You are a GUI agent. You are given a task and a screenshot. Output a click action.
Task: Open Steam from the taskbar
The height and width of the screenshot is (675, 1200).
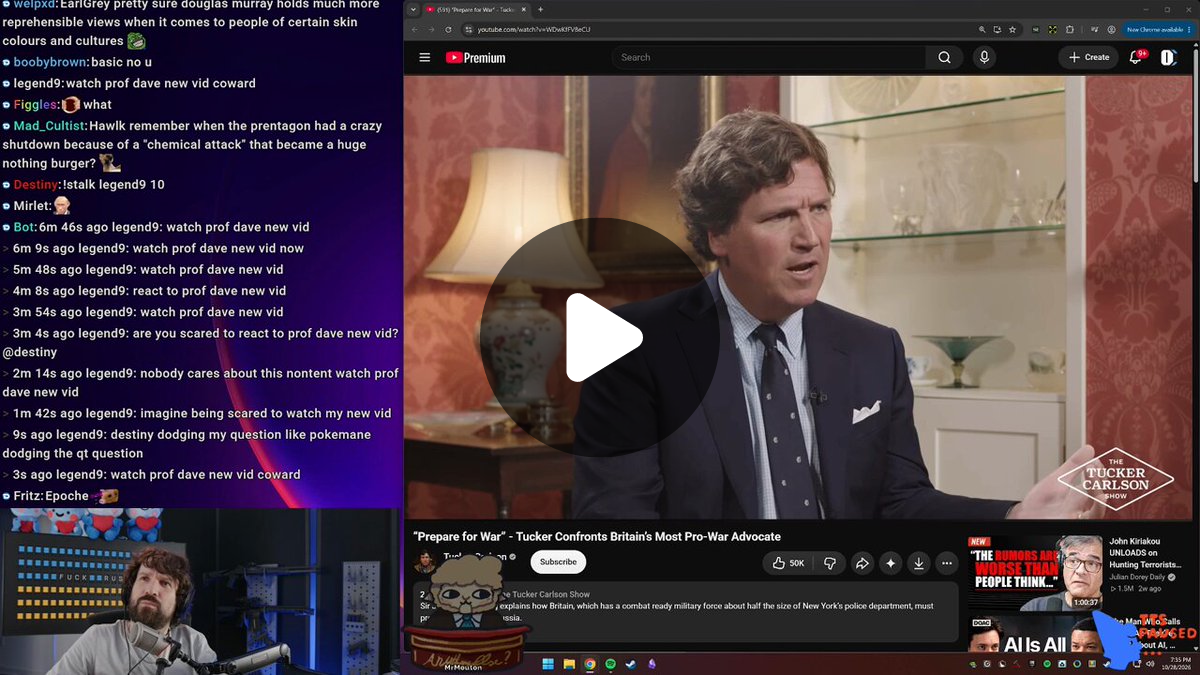tap(631, 664)
